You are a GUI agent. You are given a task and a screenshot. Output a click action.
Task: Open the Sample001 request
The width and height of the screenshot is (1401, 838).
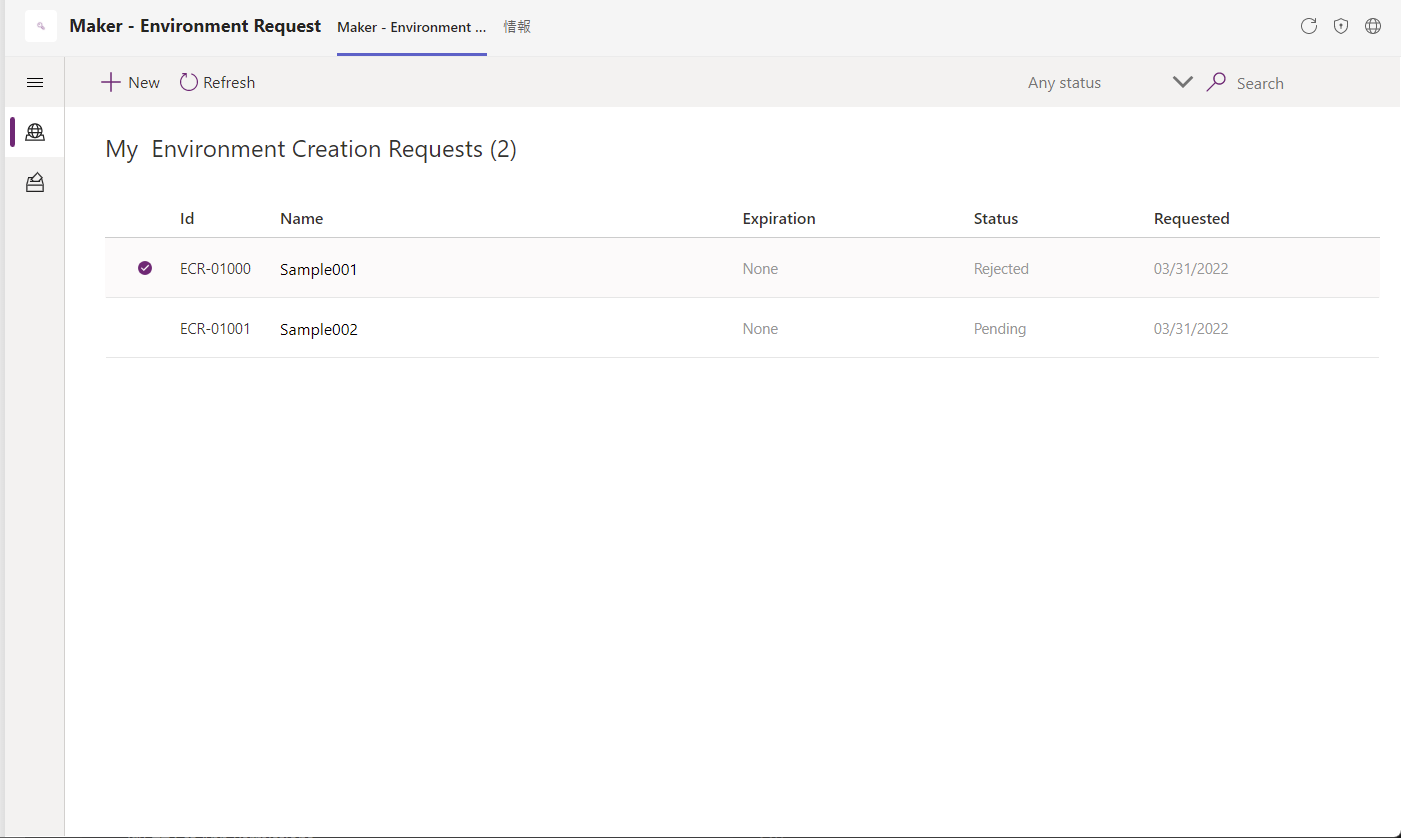coord(319,269)
